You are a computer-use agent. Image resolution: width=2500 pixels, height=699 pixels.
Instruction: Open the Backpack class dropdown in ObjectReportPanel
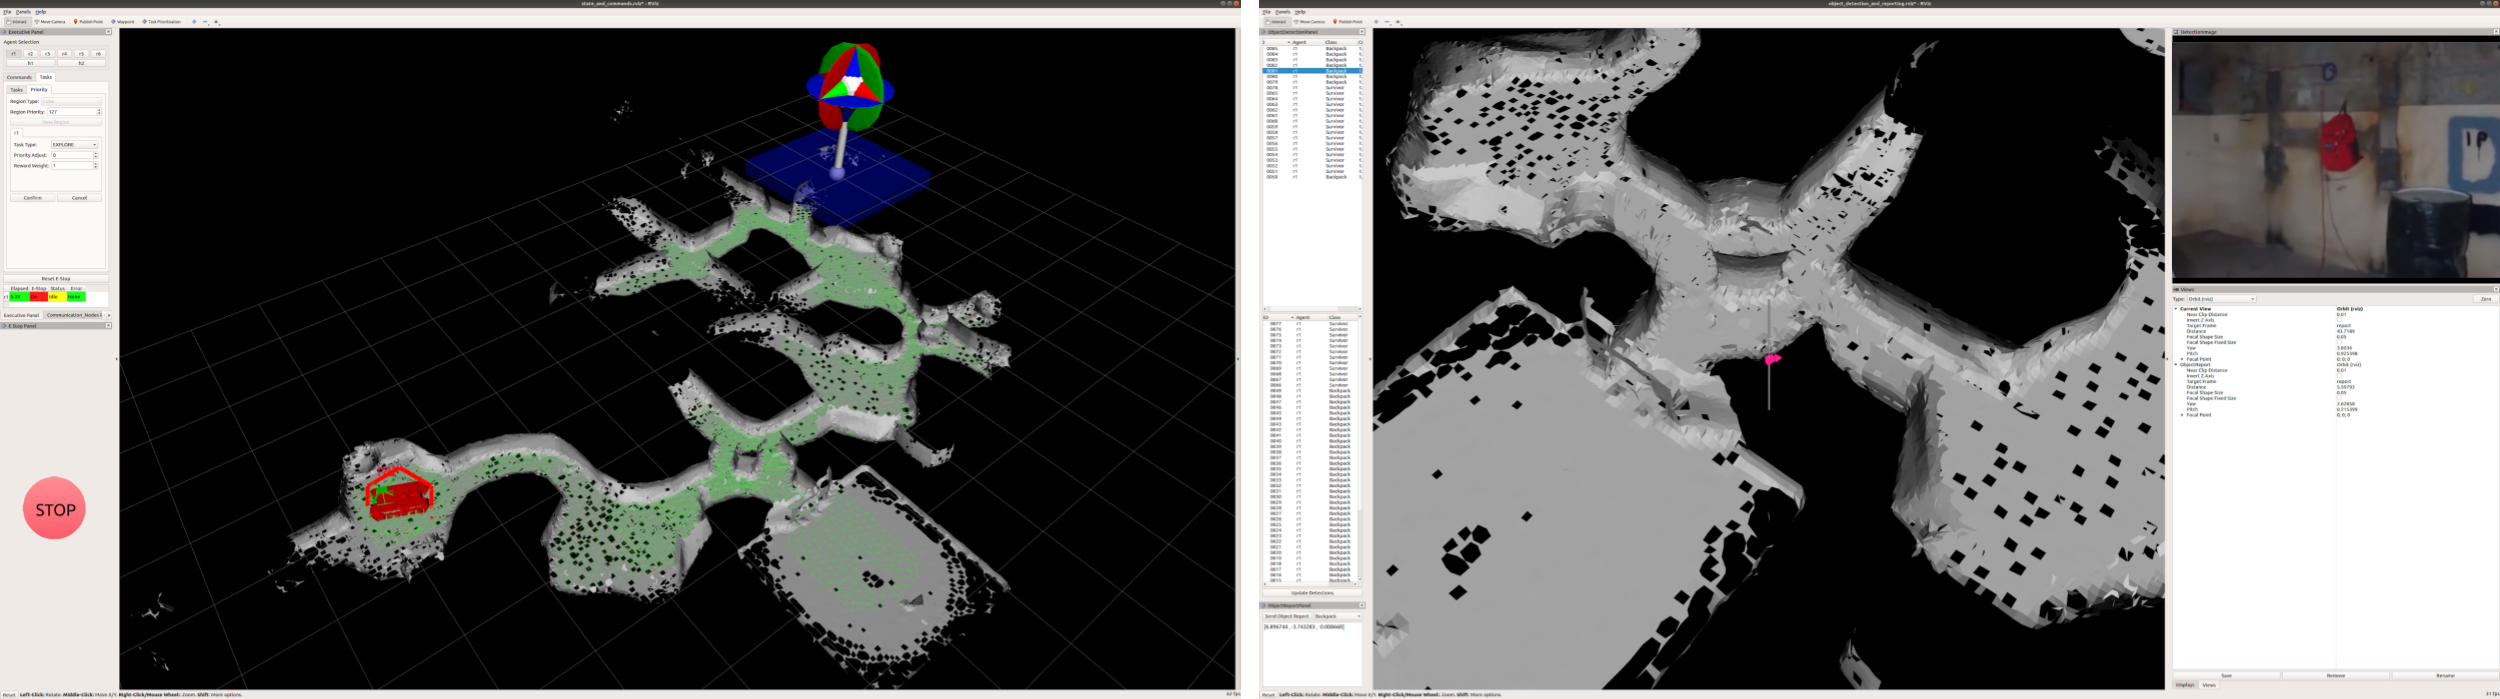click(x=1337, y=616)
